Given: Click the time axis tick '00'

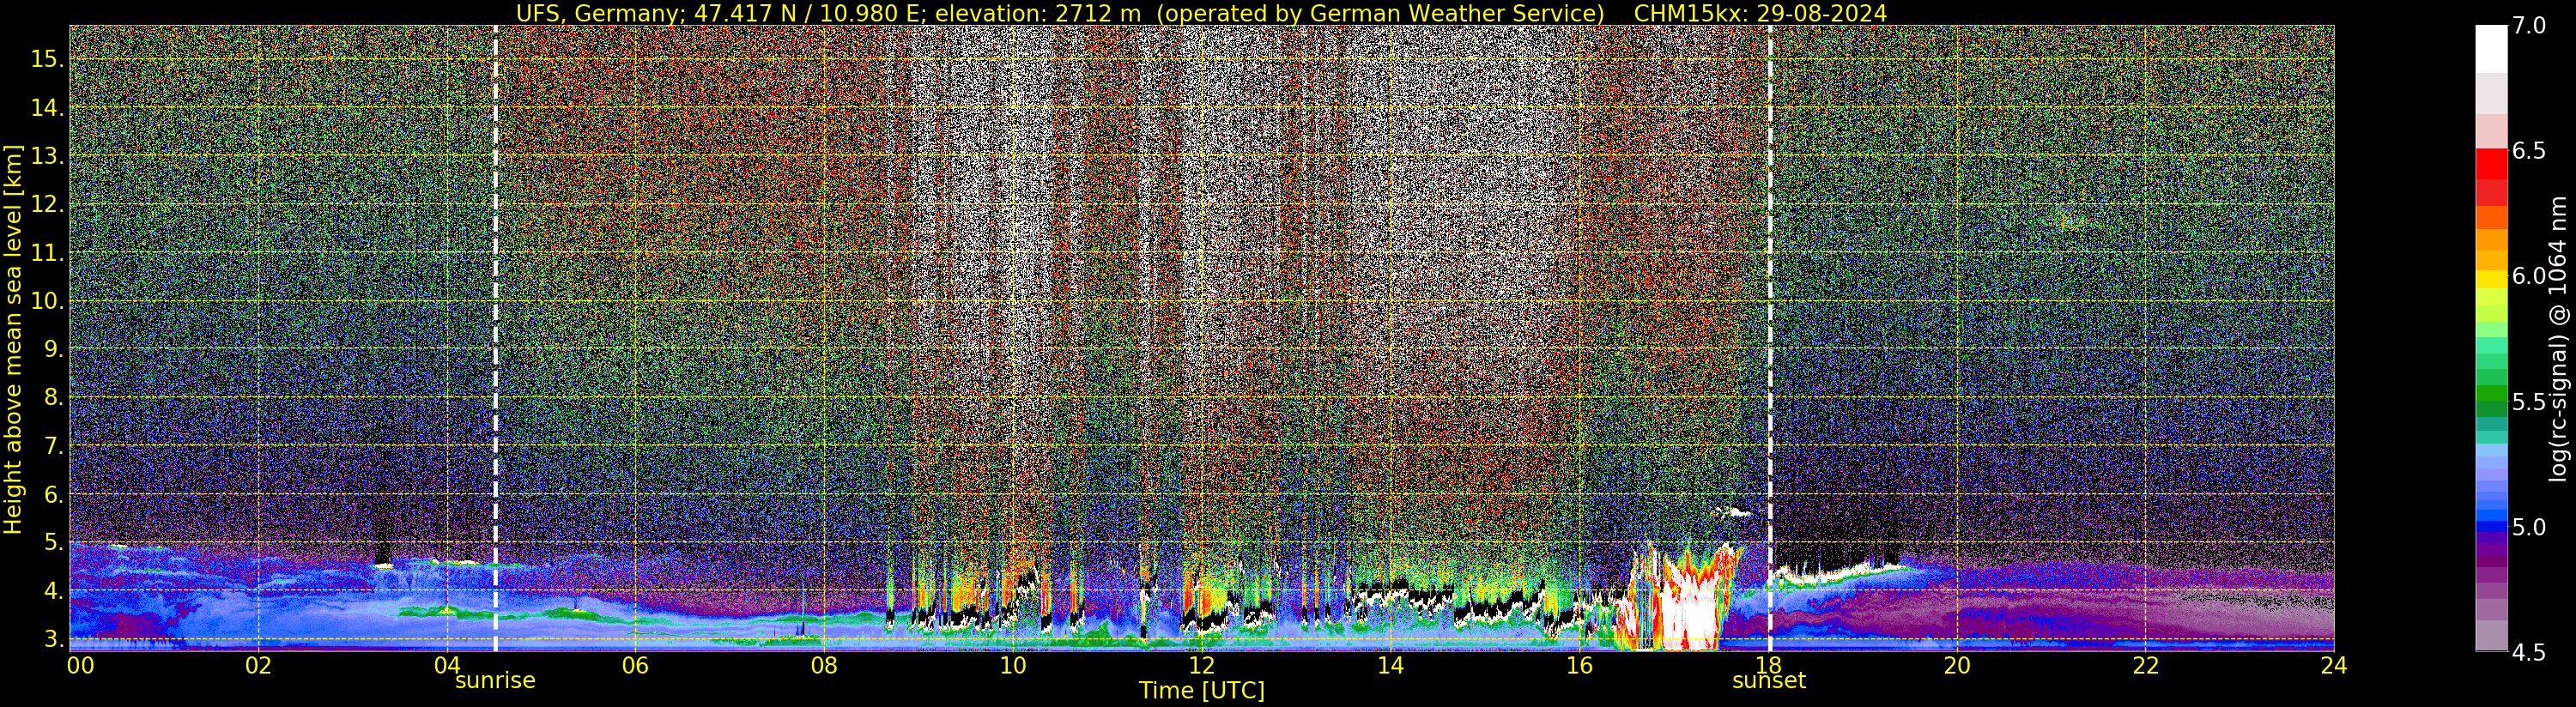Looking at the screenshot, I should pos(80,666).
